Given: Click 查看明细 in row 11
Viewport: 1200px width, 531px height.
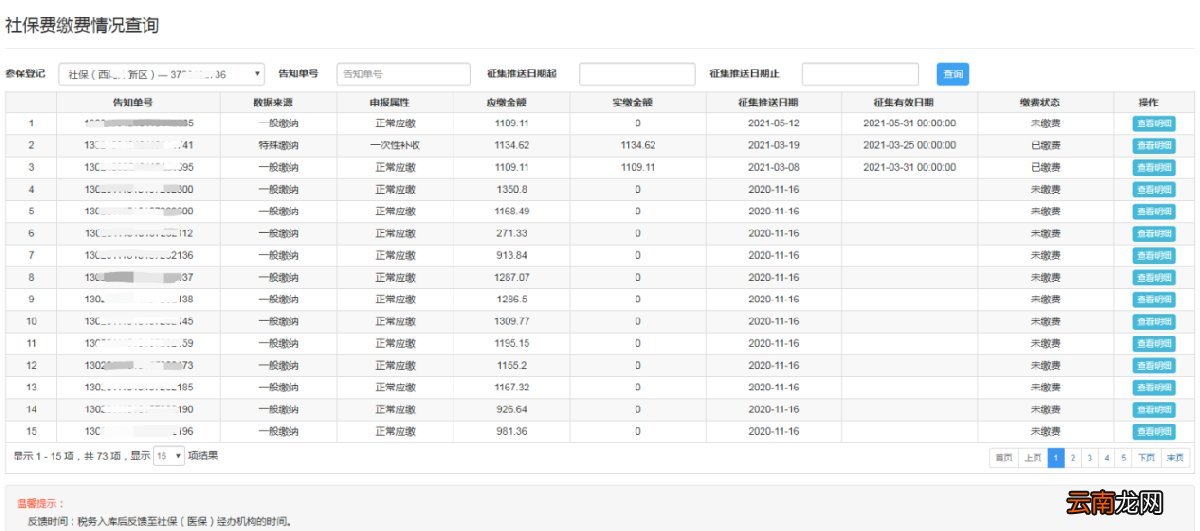Looking at the screenshot, I should pyautogui.click(x=1154, y=344).
